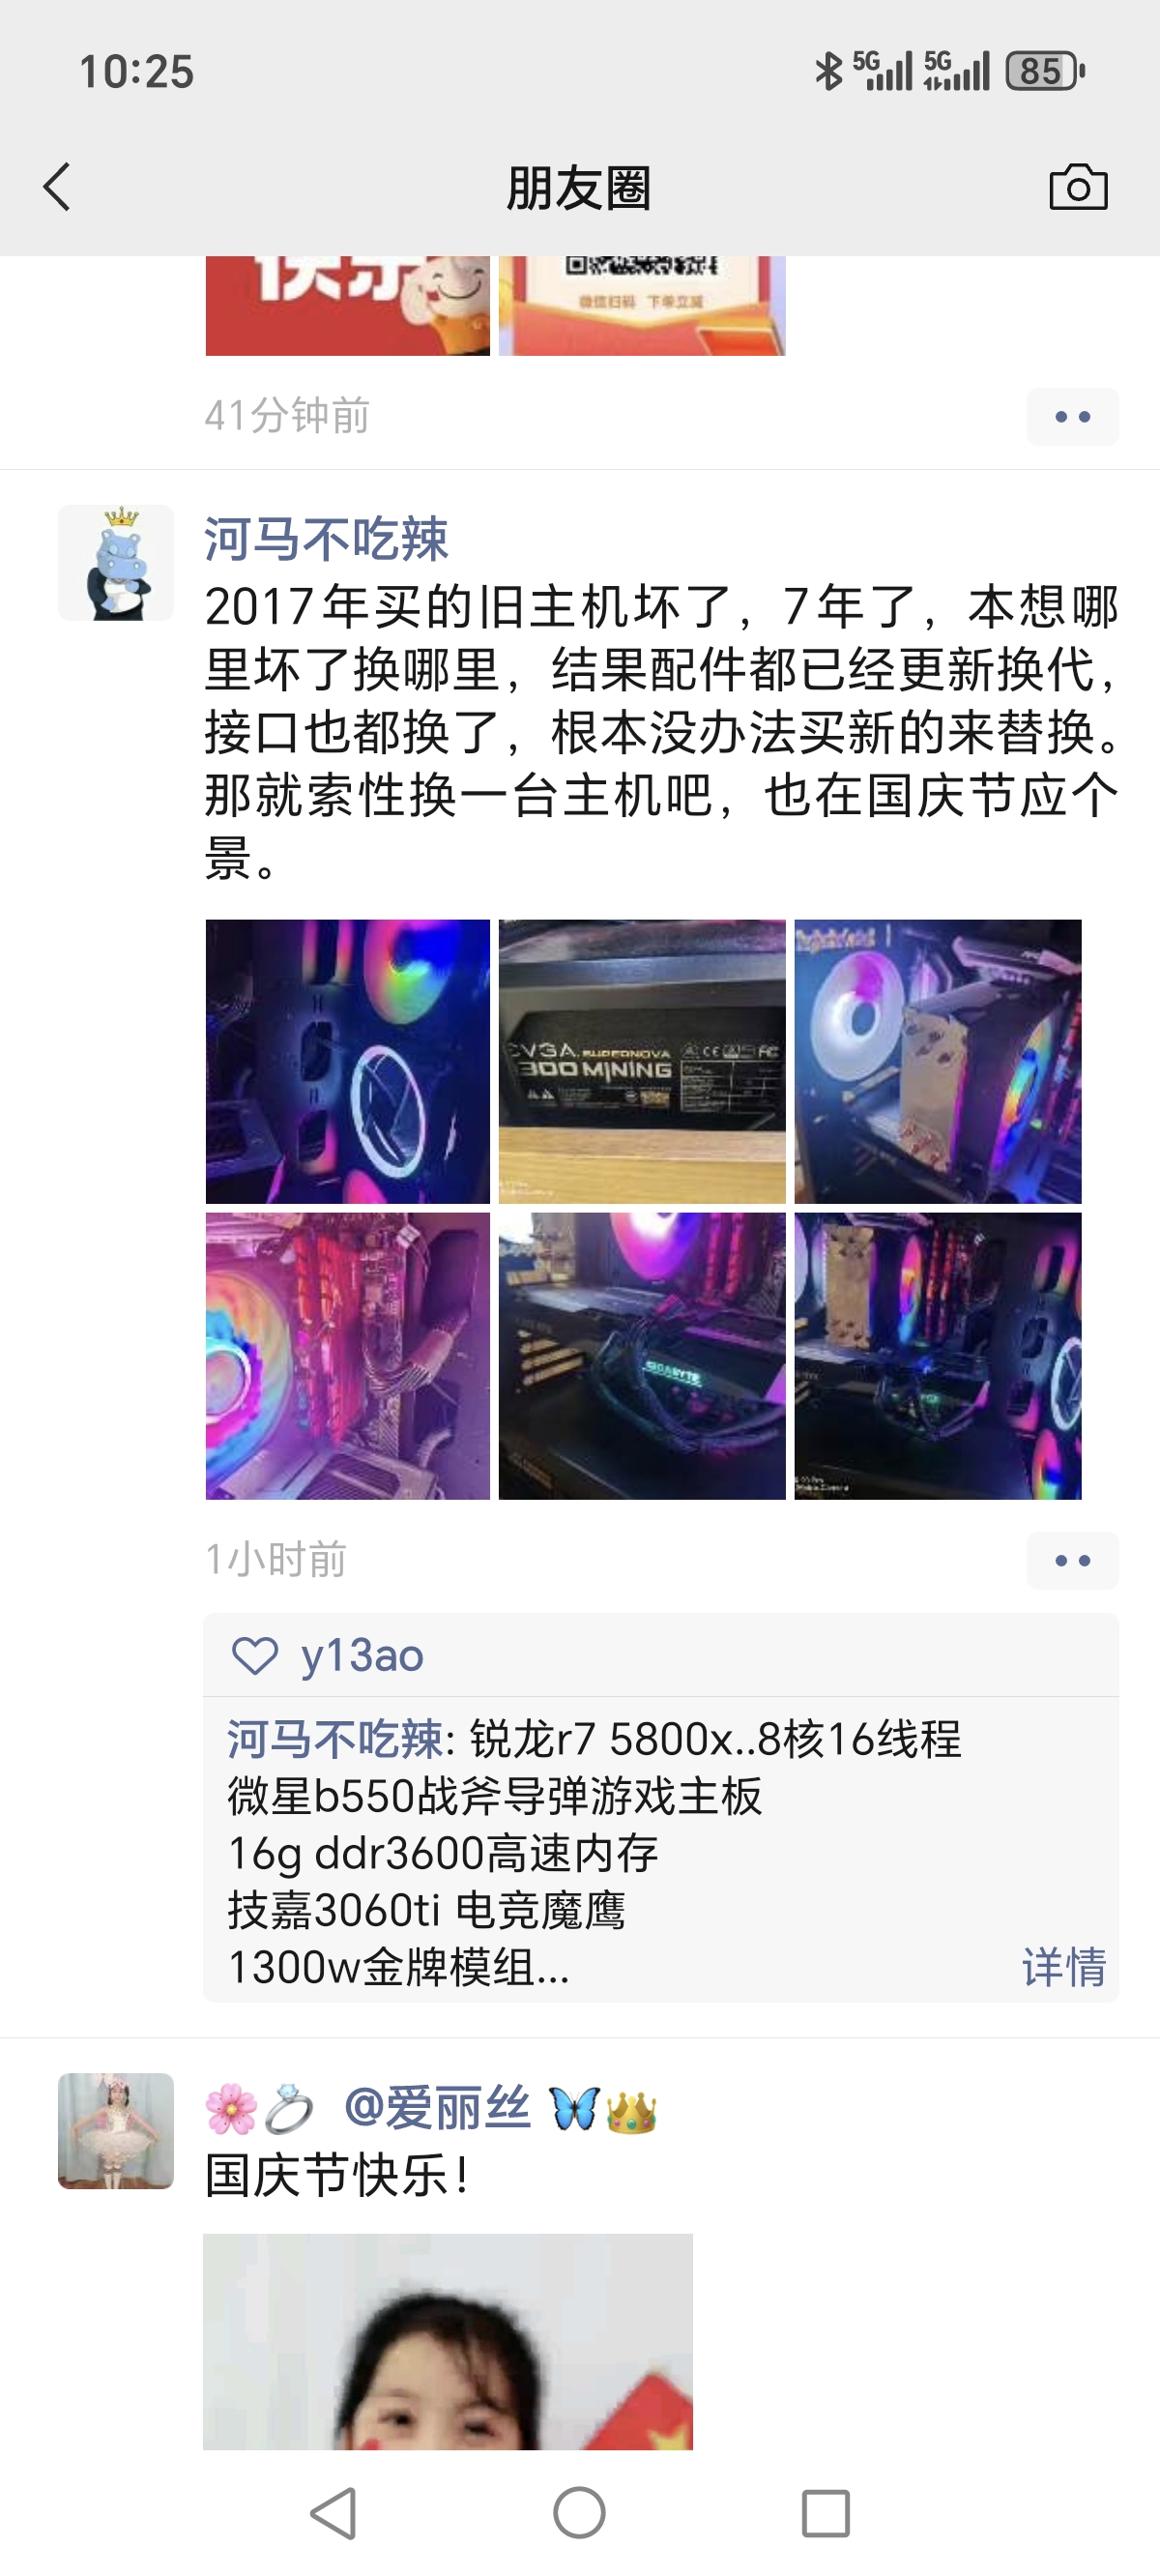Open the two-dot menu under 1小时前
This screenshot has width=1160, height=2576.
tap(1072, 1560)
